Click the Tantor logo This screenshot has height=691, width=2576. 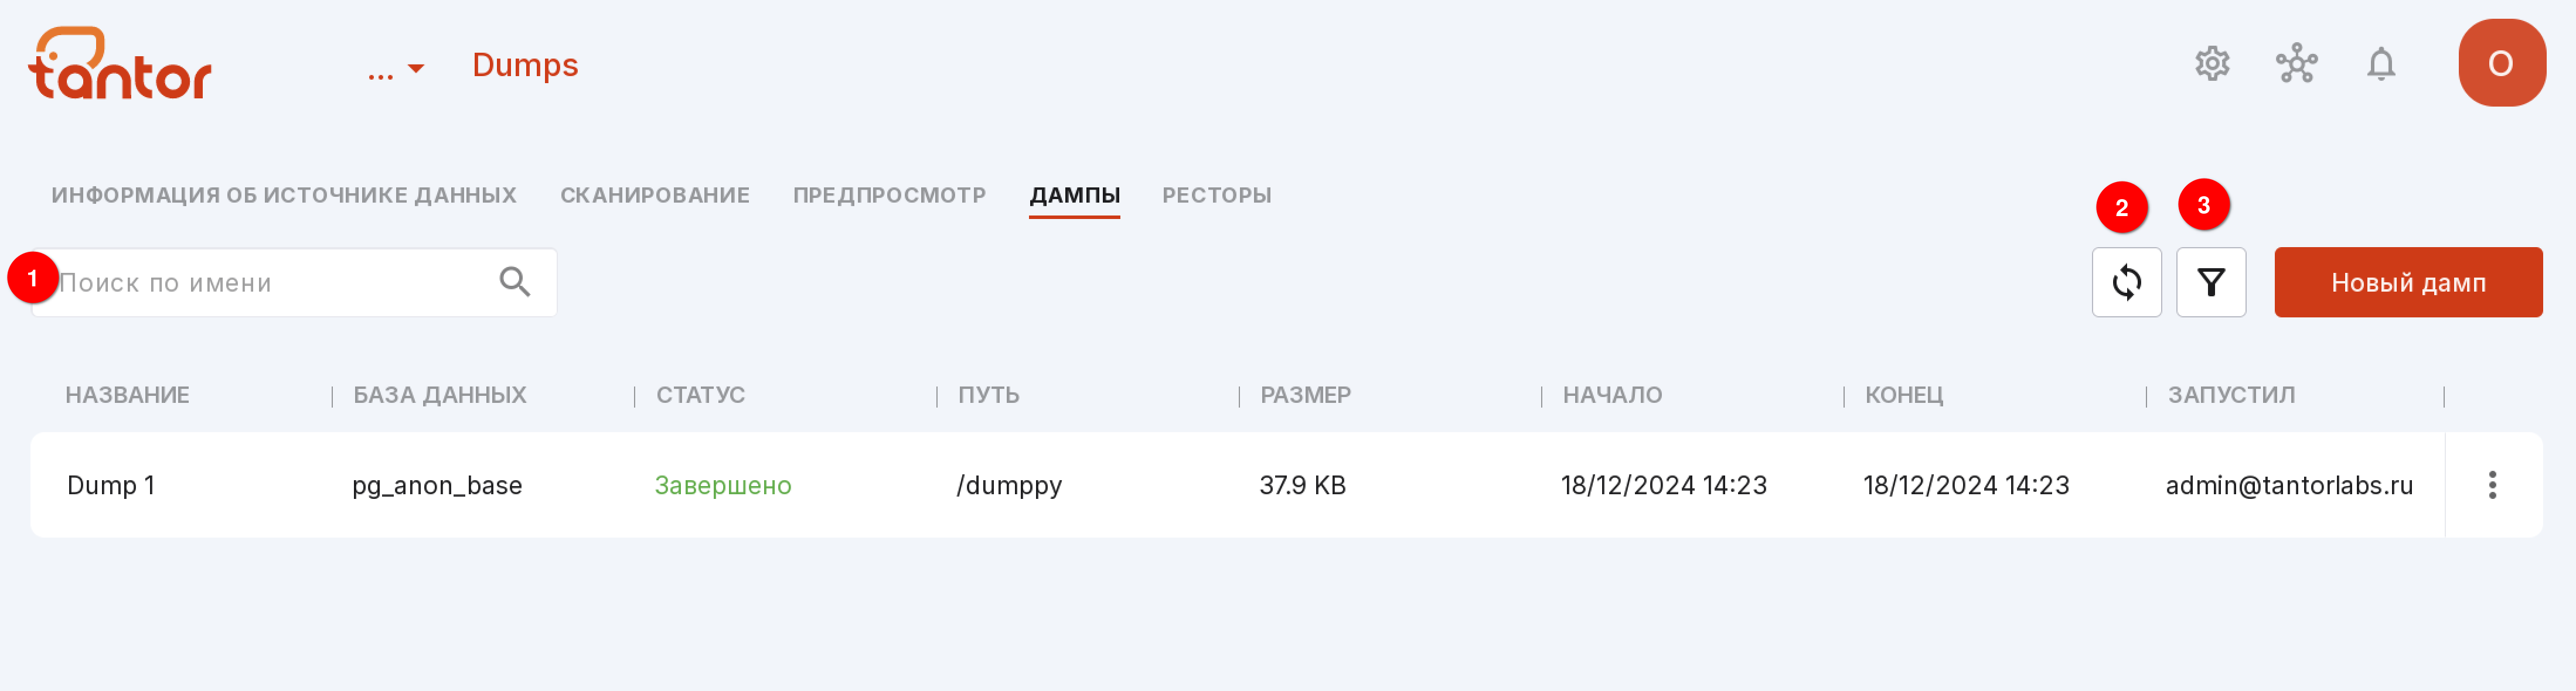point(120,63)
